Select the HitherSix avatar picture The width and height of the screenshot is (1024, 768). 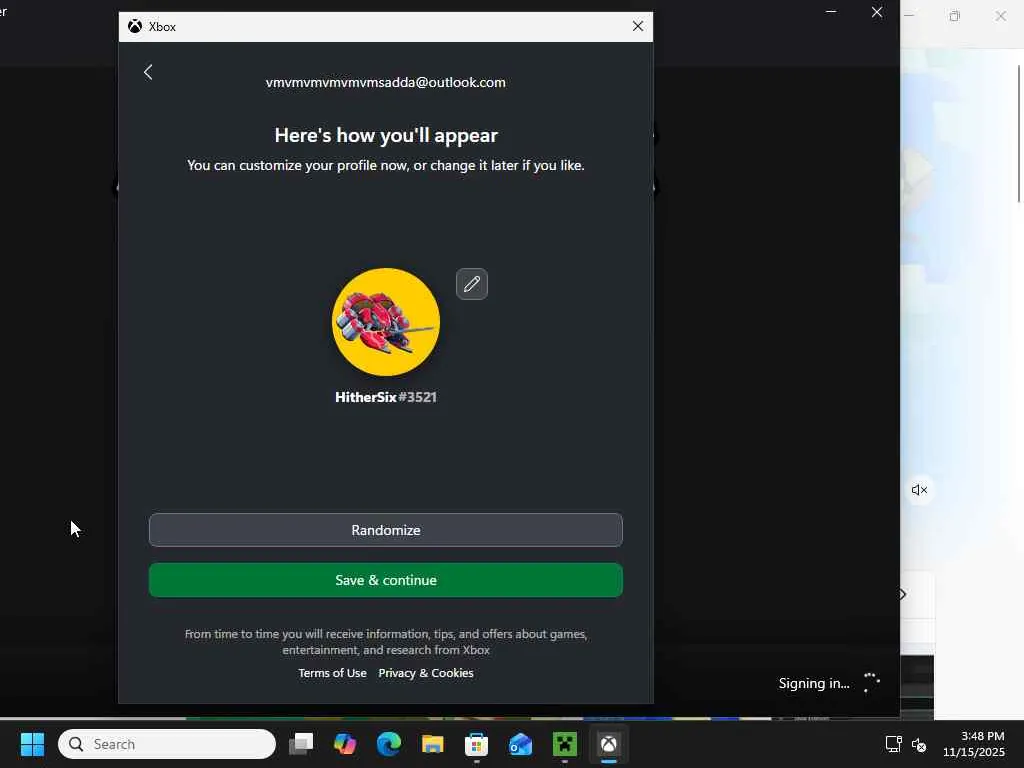tap(385, 322)
